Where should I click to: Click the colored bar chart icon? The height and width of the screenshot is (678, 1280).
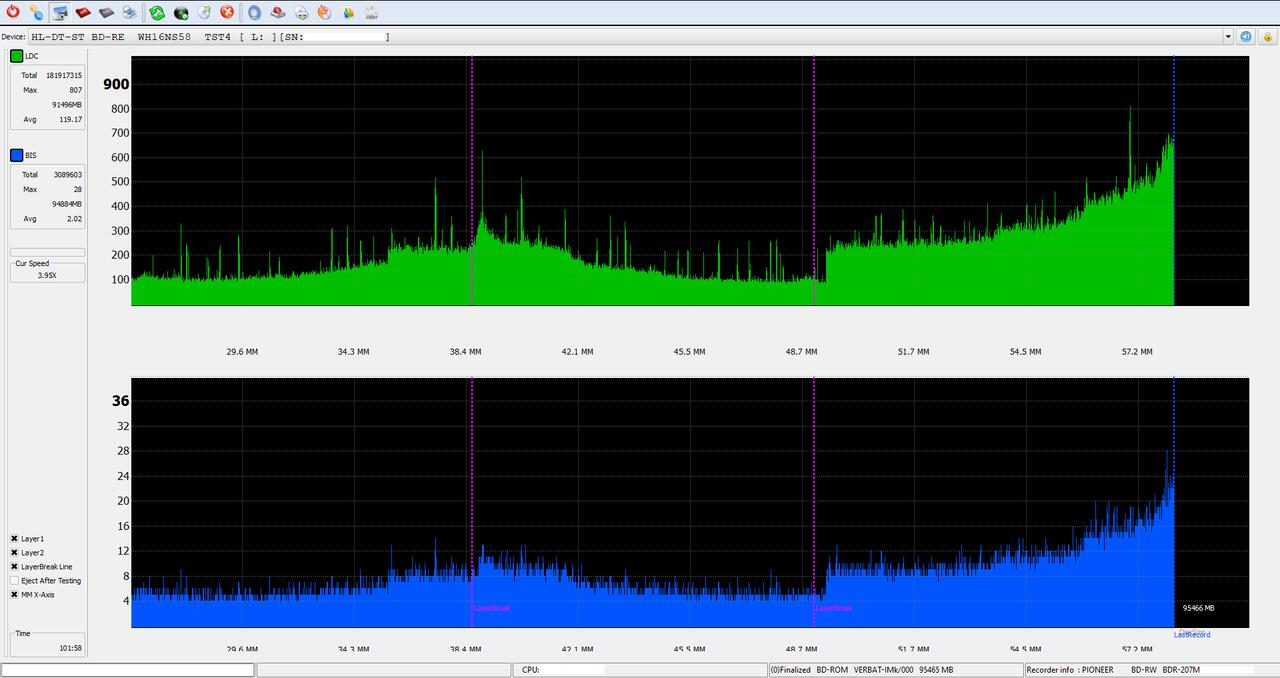[x=348, y=13]
